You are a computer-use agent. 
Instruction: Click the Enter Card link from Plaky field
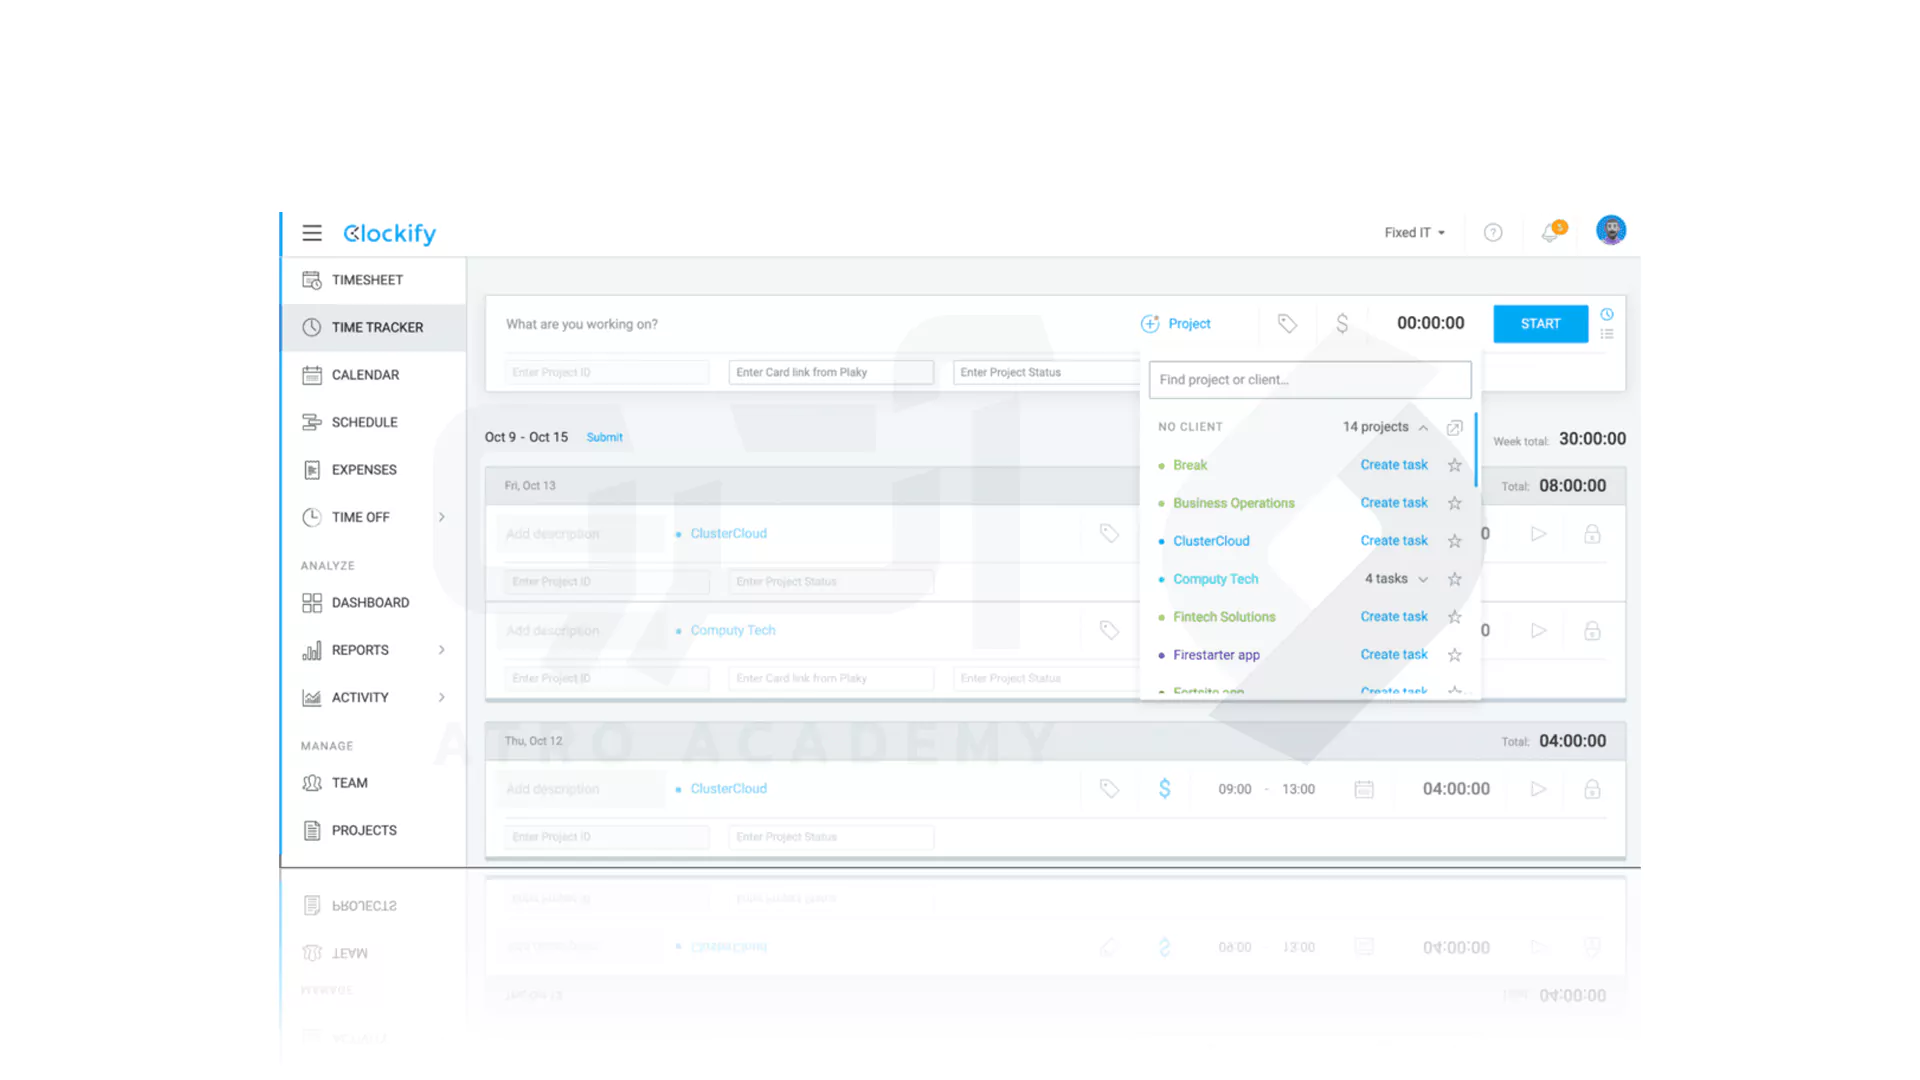(831, 372)
